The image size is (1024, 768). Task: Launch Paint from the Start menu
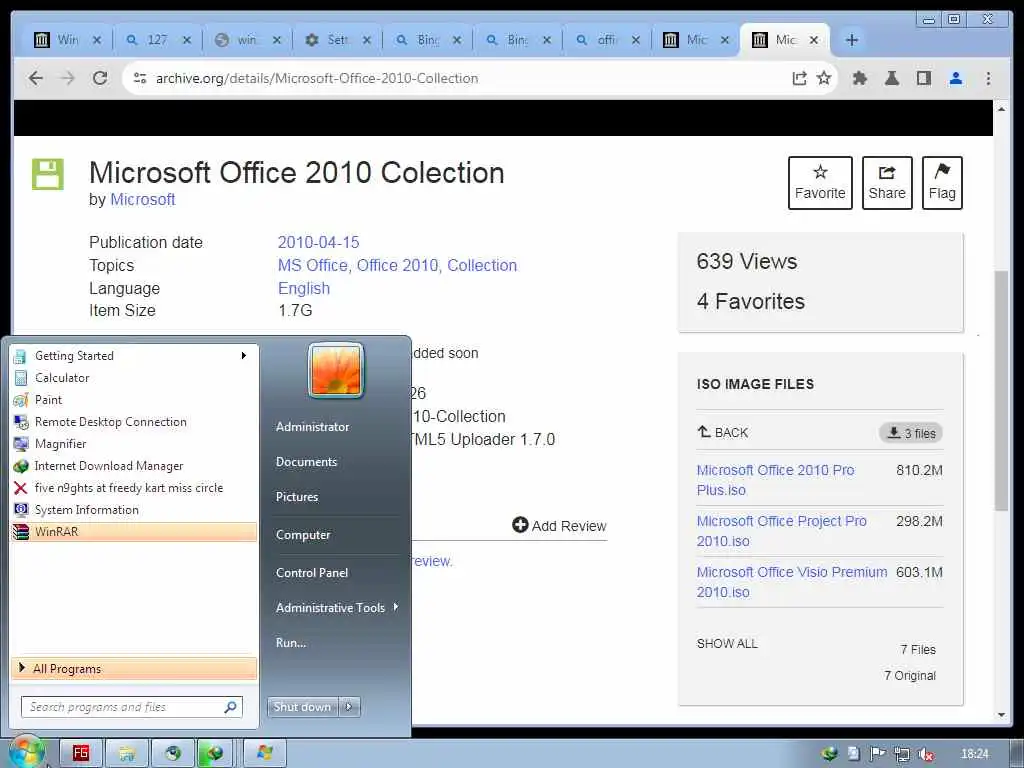(x=134, y=400)
